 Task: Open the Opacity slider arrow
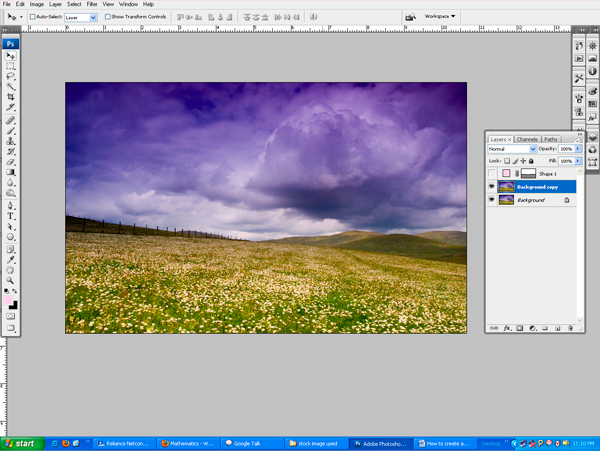click(578, 149)
